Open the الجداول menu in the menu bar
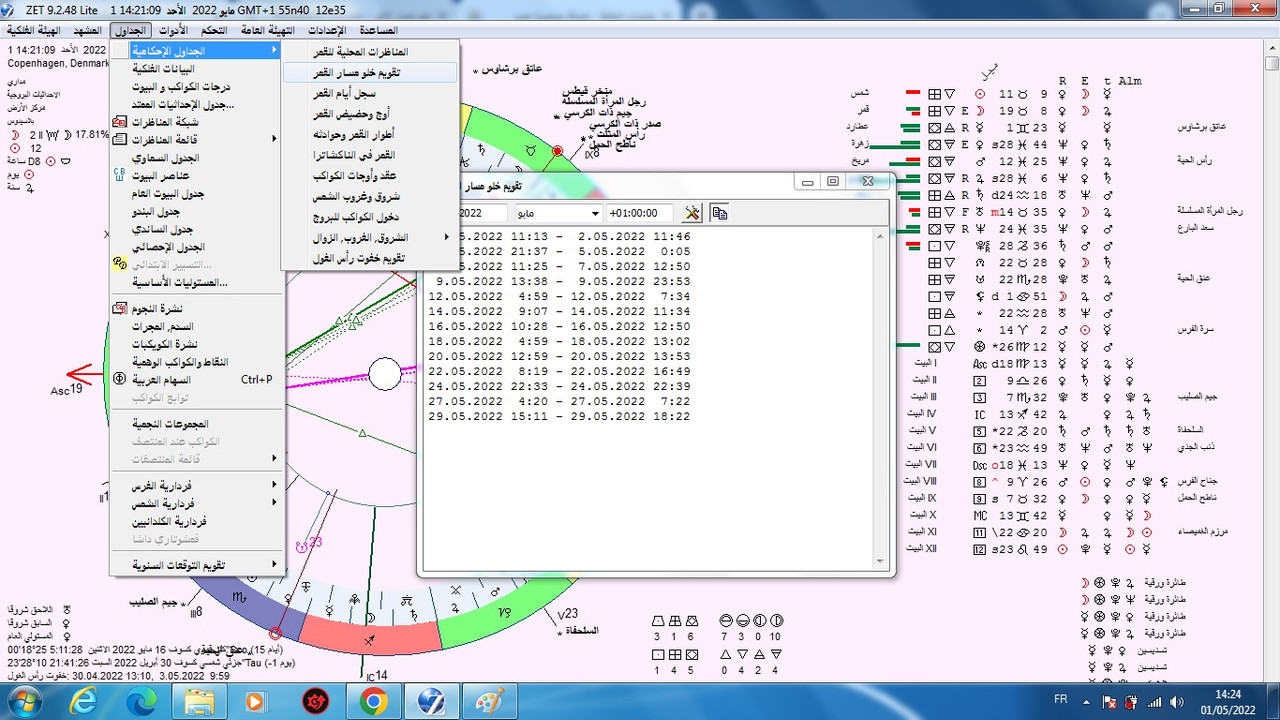 coord(131,31)
